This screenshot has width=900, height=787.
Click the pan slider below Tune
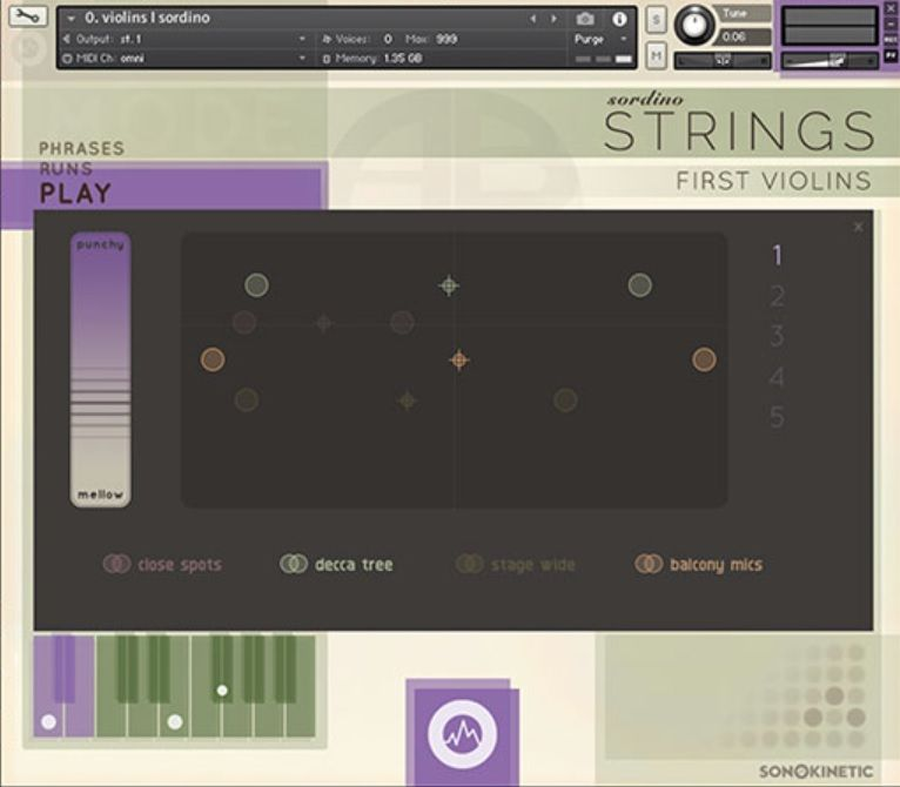tap(722, 60)
